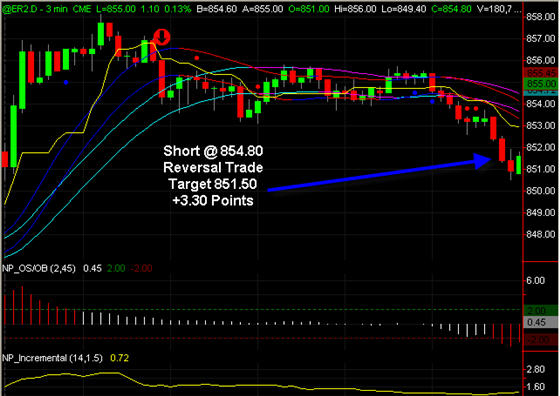Click the gray 0.45 marker on oscillator axis

541,322
